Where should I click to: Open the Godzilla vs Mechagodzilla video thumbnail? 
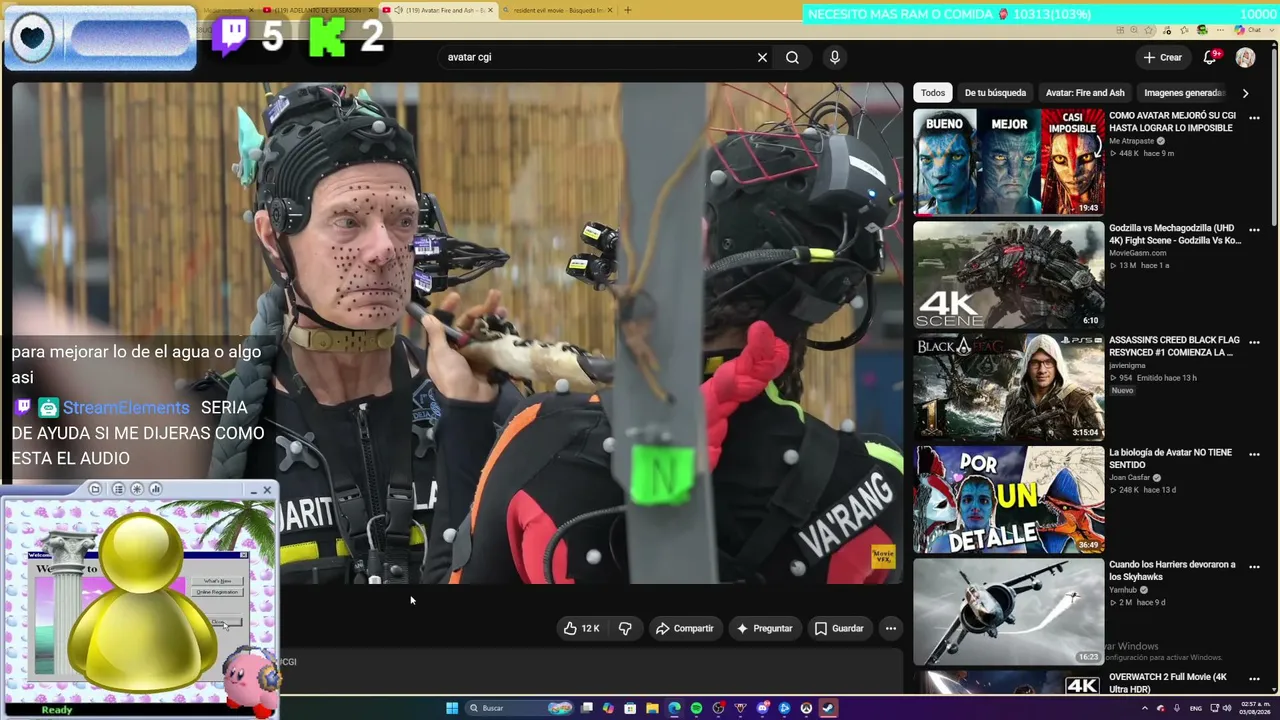click(x=1009, y=275)
